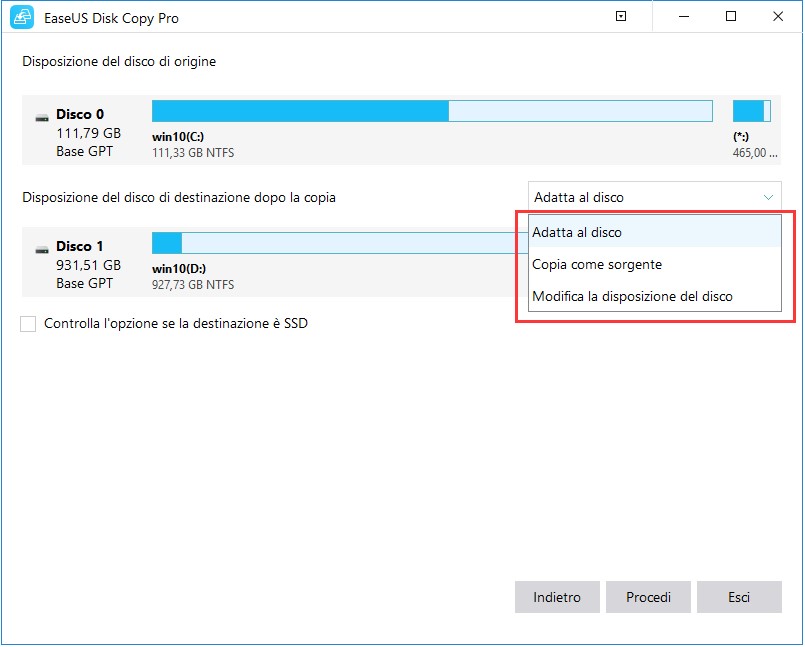Screen dimensions: 805x647
Task: Click the '931,51 GB' disk size
Action: pyautogui.click(x=88, y=265)
